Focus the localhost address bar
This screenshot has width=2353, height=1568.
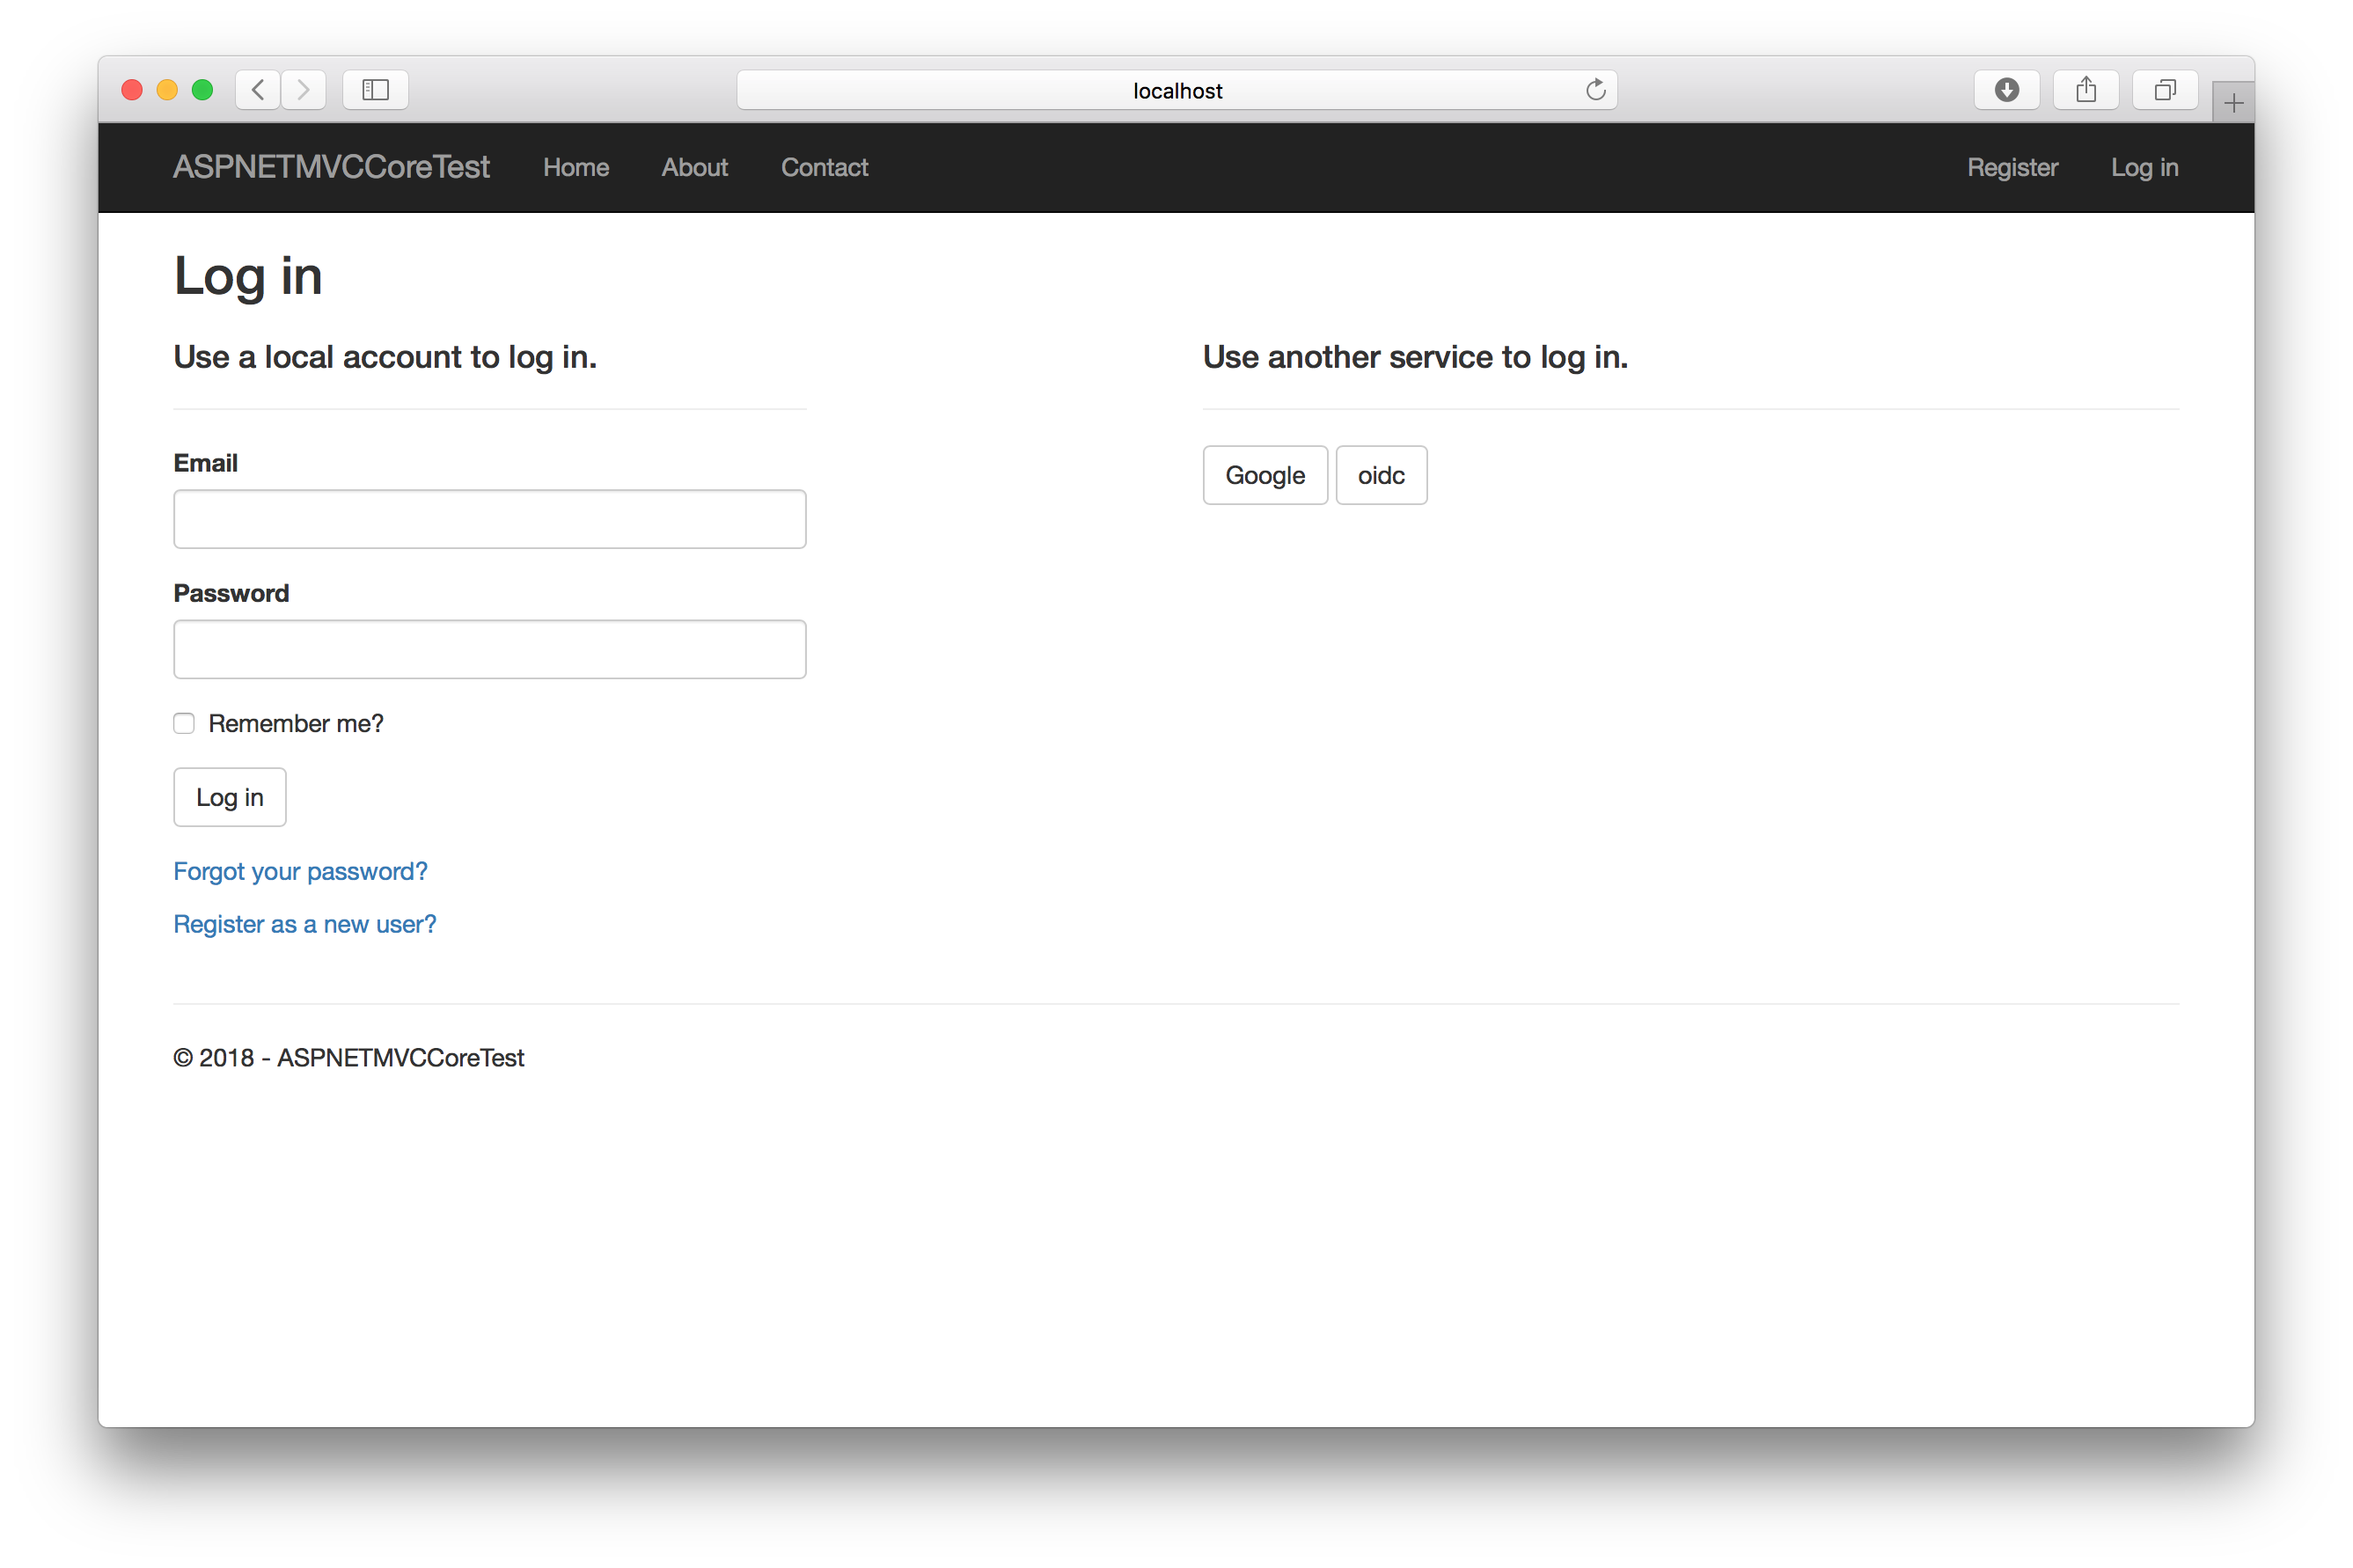(1176, 90)
